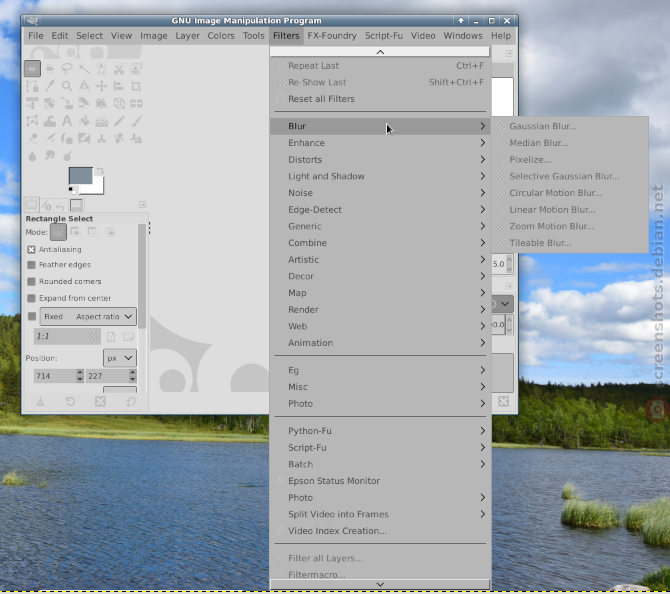Restore the tool preset

coord(70,402)
